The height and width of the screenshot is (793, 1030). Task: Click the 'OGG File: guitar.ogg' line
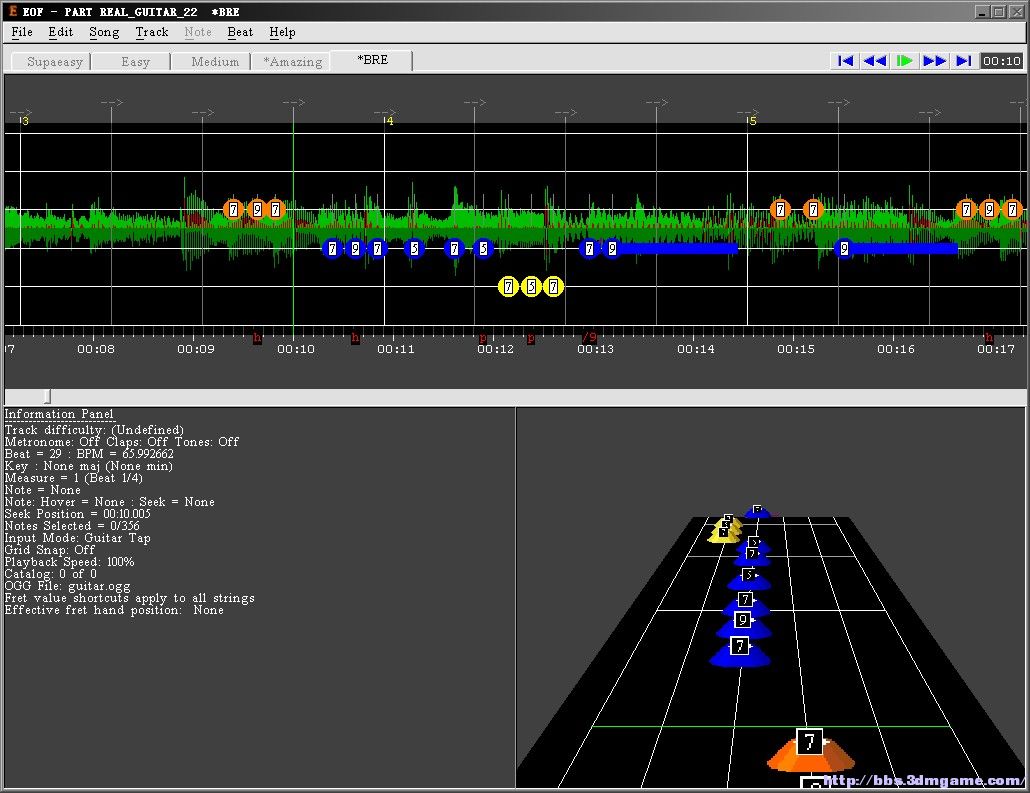(68, 586)
